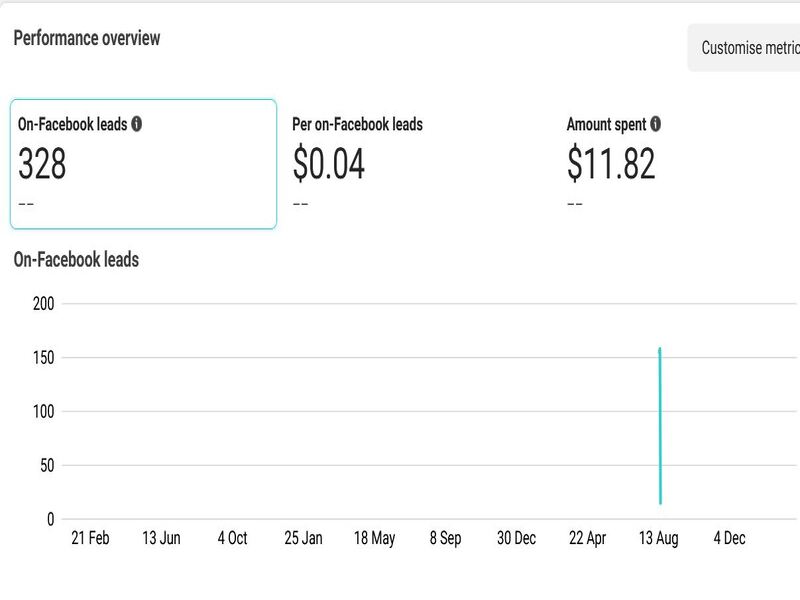Click the 22 Apr axis date label
Image resolution: width=800 pixels, height=600 pixels.
(x=588, y=538)
